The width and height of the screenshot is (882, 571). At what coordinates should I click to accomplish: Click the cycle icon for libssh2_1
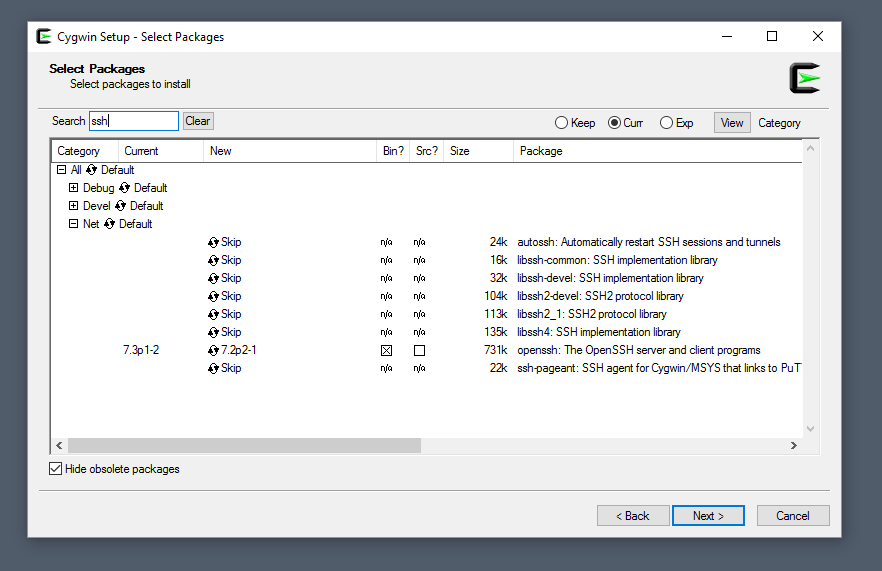click(213, 314)
